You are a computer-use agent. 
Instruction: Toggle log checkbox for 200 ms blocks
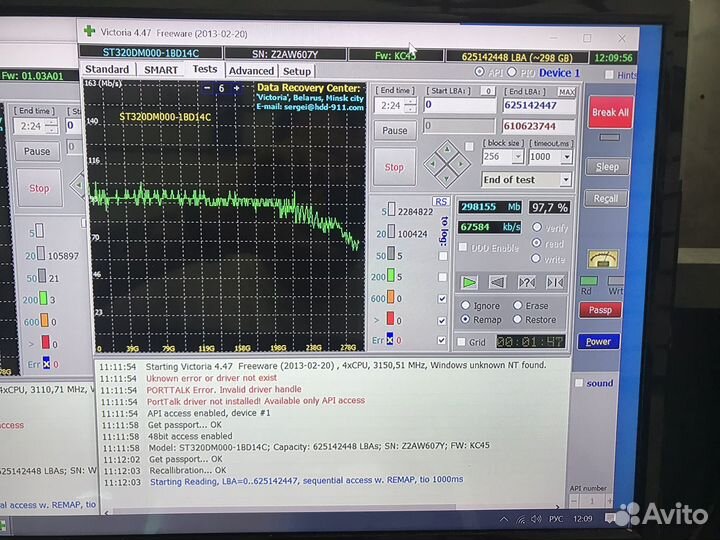(x=442, y=277)
